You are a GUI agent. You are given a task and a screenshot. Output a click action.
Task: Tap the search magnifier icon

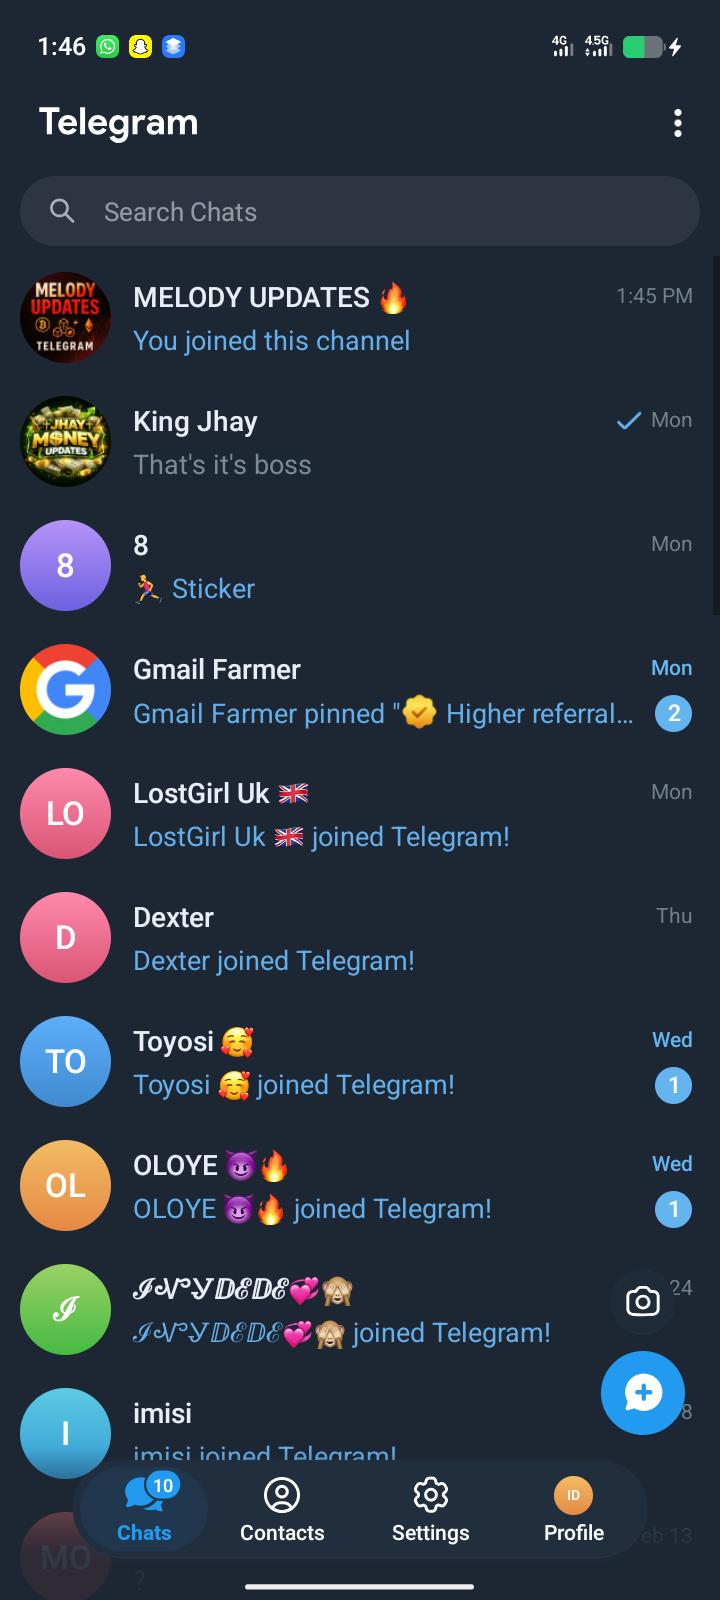coord(62,211)
